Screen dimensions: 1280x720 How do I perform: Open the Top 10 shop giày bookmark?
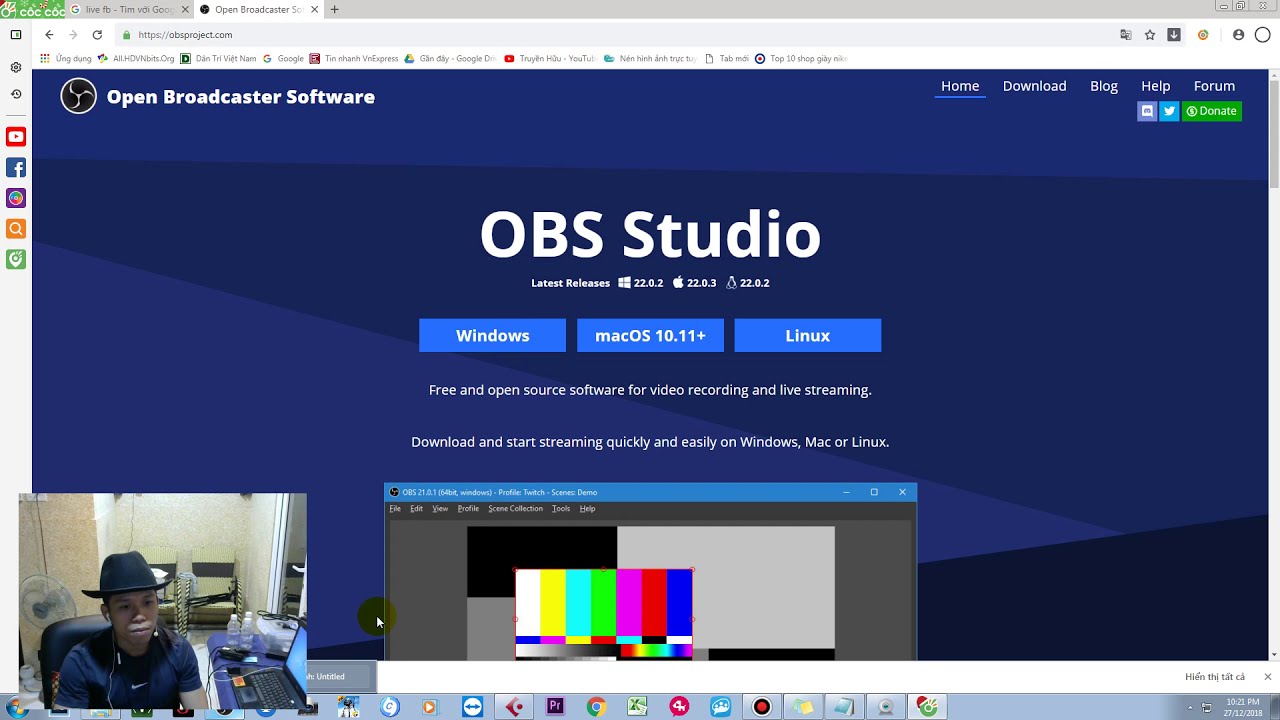801,59
